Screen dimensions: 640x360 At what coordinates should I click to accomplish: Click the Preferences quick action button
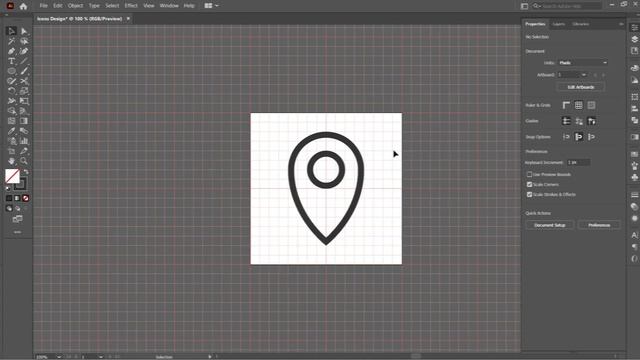pyautogui.click(x=599, y=225)
